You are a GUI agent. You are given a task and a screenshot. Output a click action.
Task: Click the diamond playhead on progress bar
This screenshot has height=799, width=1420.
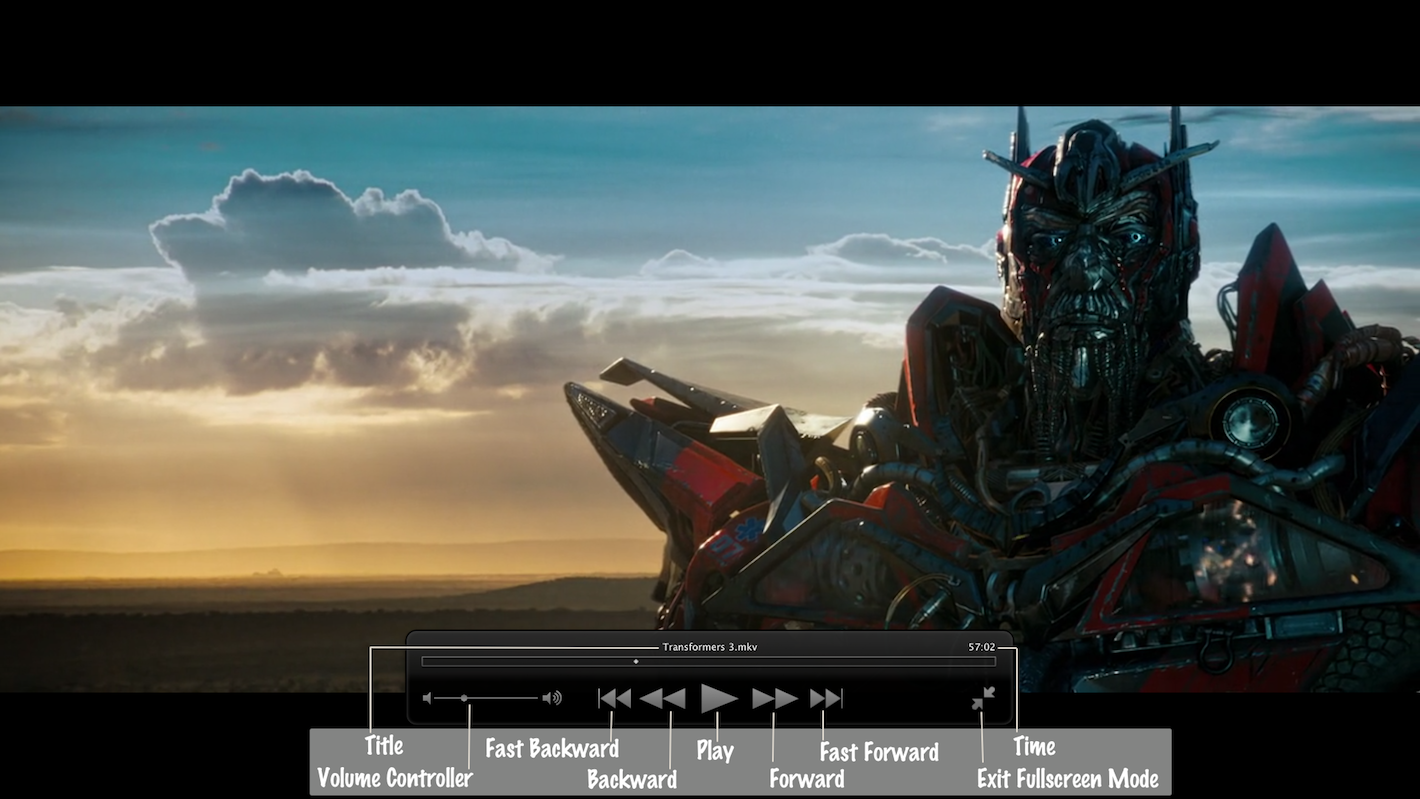[x=636, y=661]
